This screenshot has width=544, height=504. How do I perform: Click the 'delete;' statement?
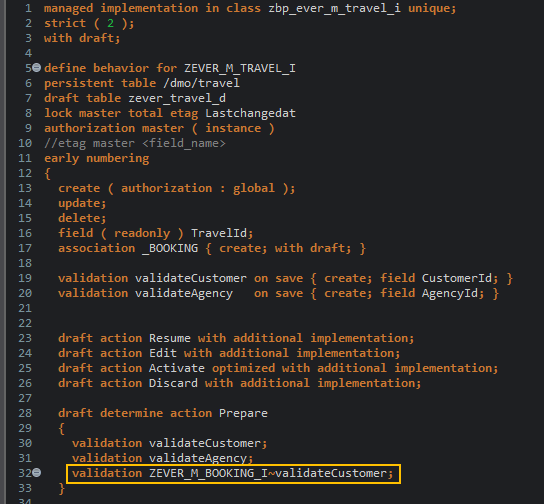click(x=82, y=218)
